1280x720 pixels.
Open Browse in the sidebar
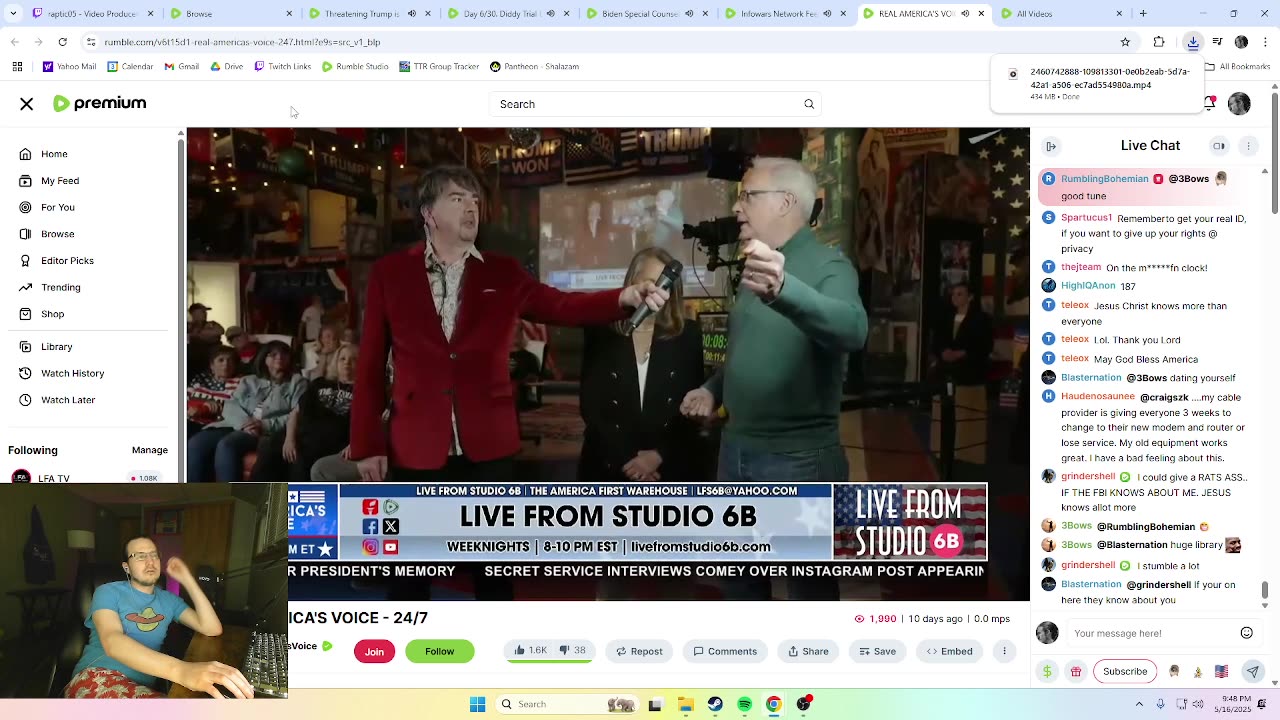click(x=58, y=234)
